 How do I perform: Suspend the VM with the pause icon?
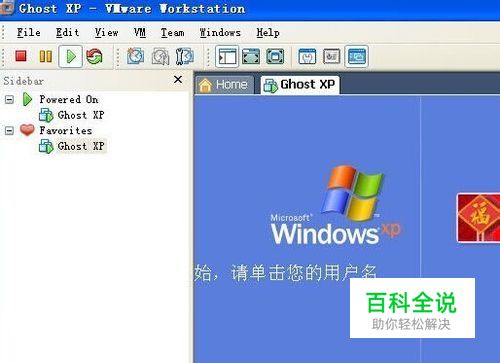point(46,56)
